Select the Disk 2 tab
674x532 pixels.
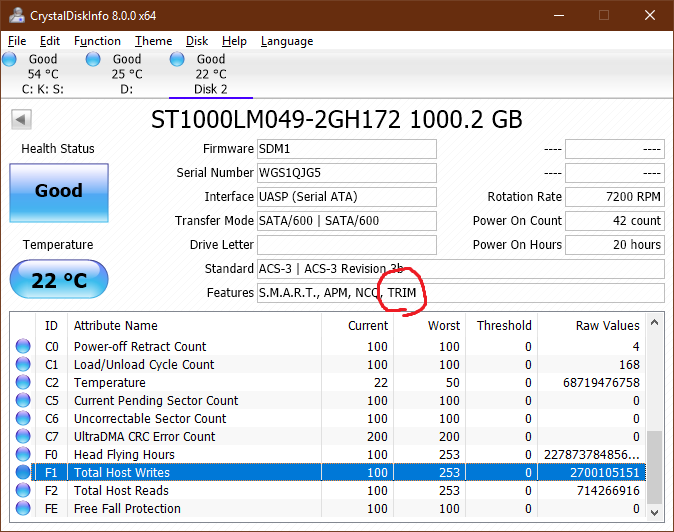pyautogui.click(x=211, y=74)
